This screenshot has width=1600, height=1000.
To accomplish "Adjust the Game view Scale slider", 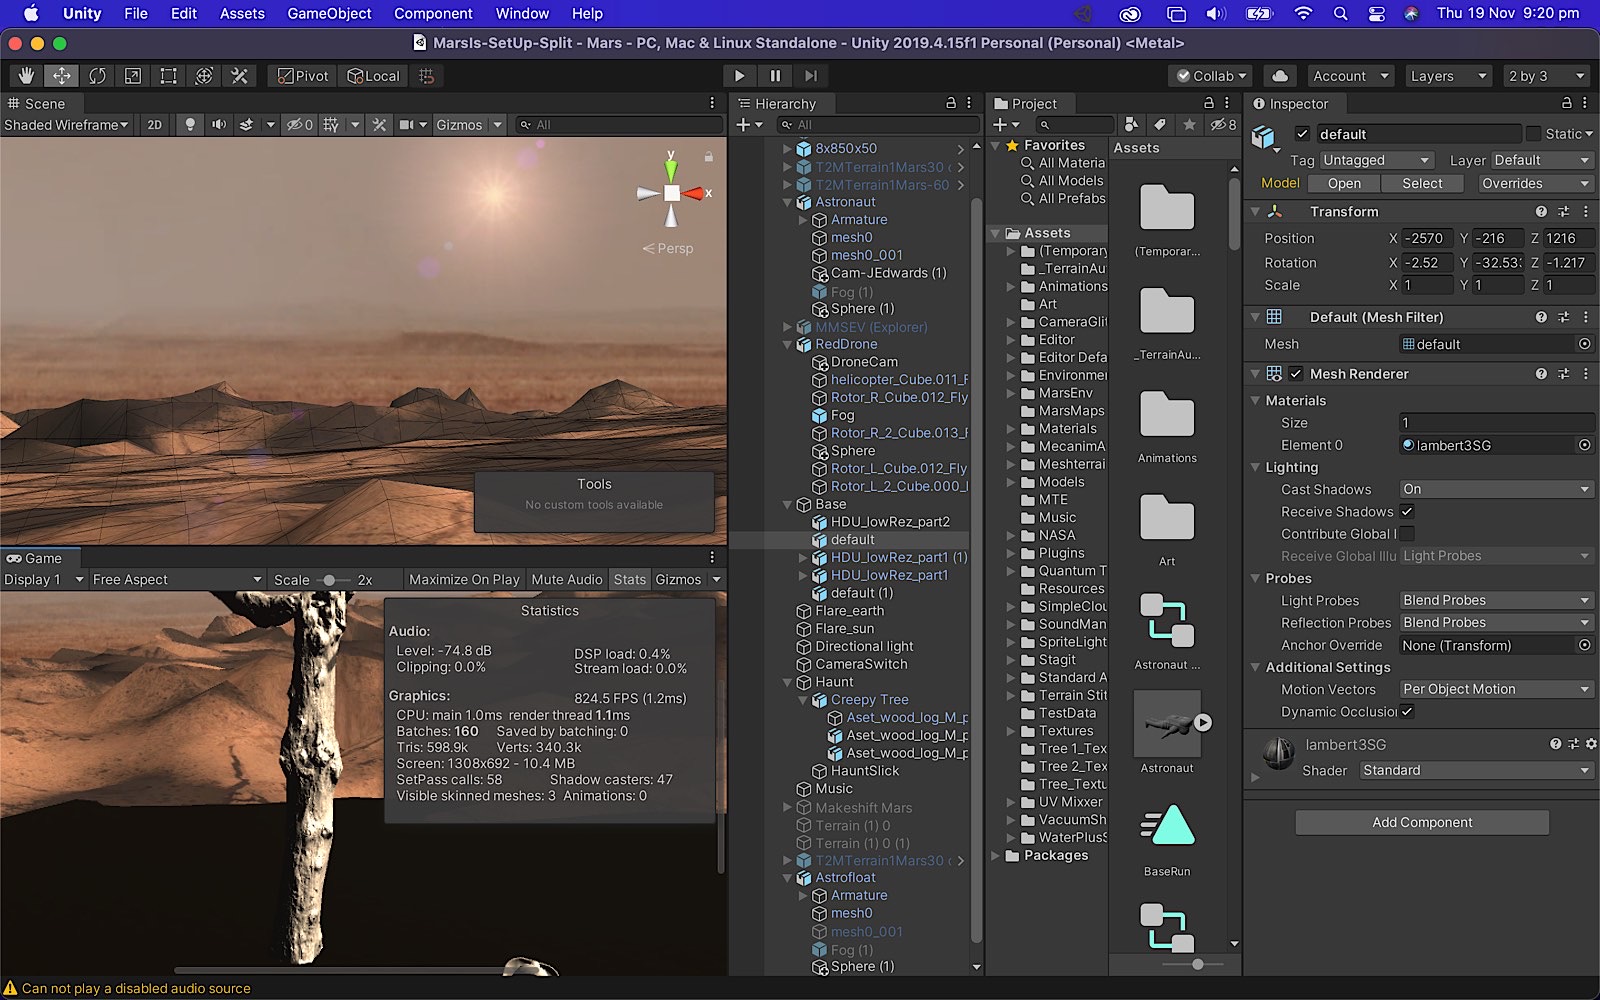I will pyautogui.click(x=329, y=580).
